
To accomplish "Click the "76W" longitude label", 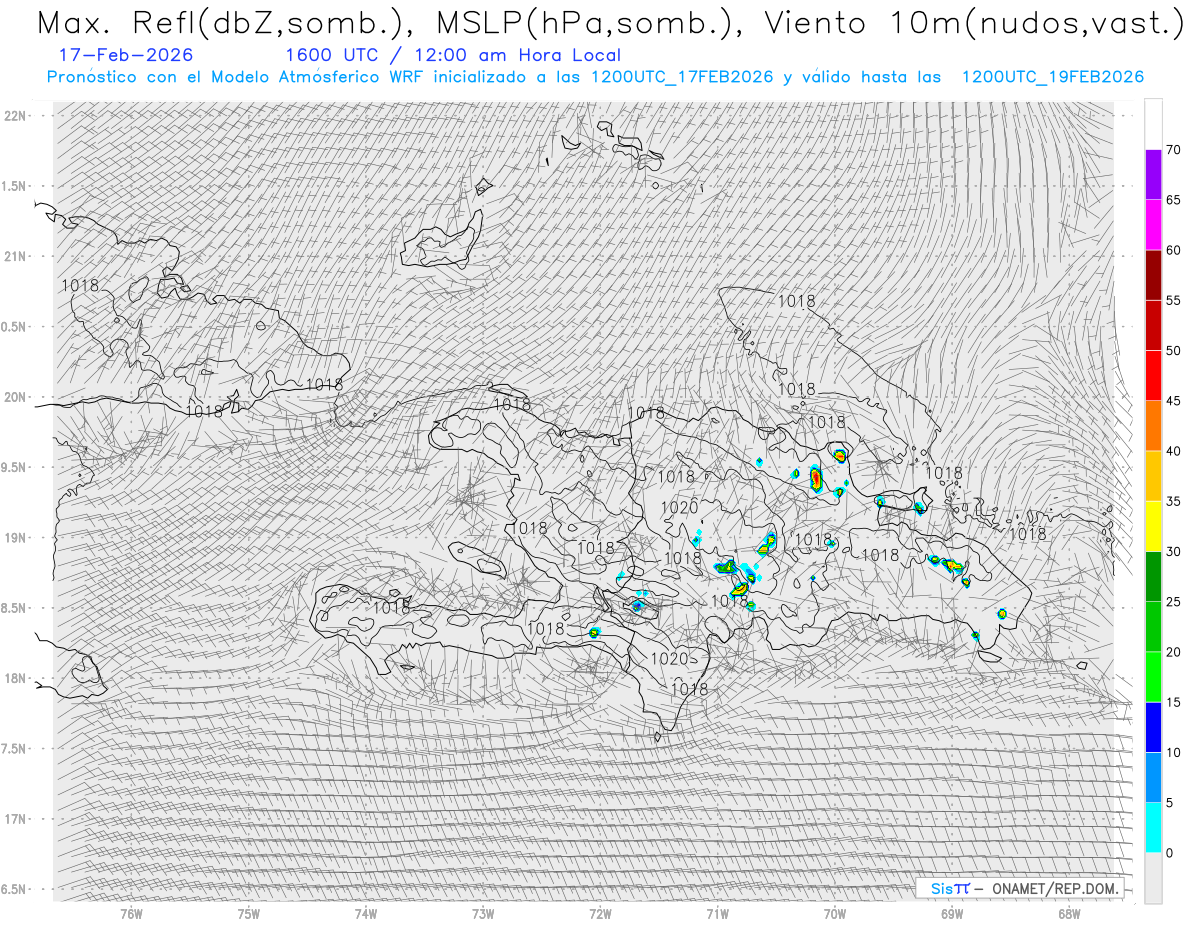I will point(131,914).
